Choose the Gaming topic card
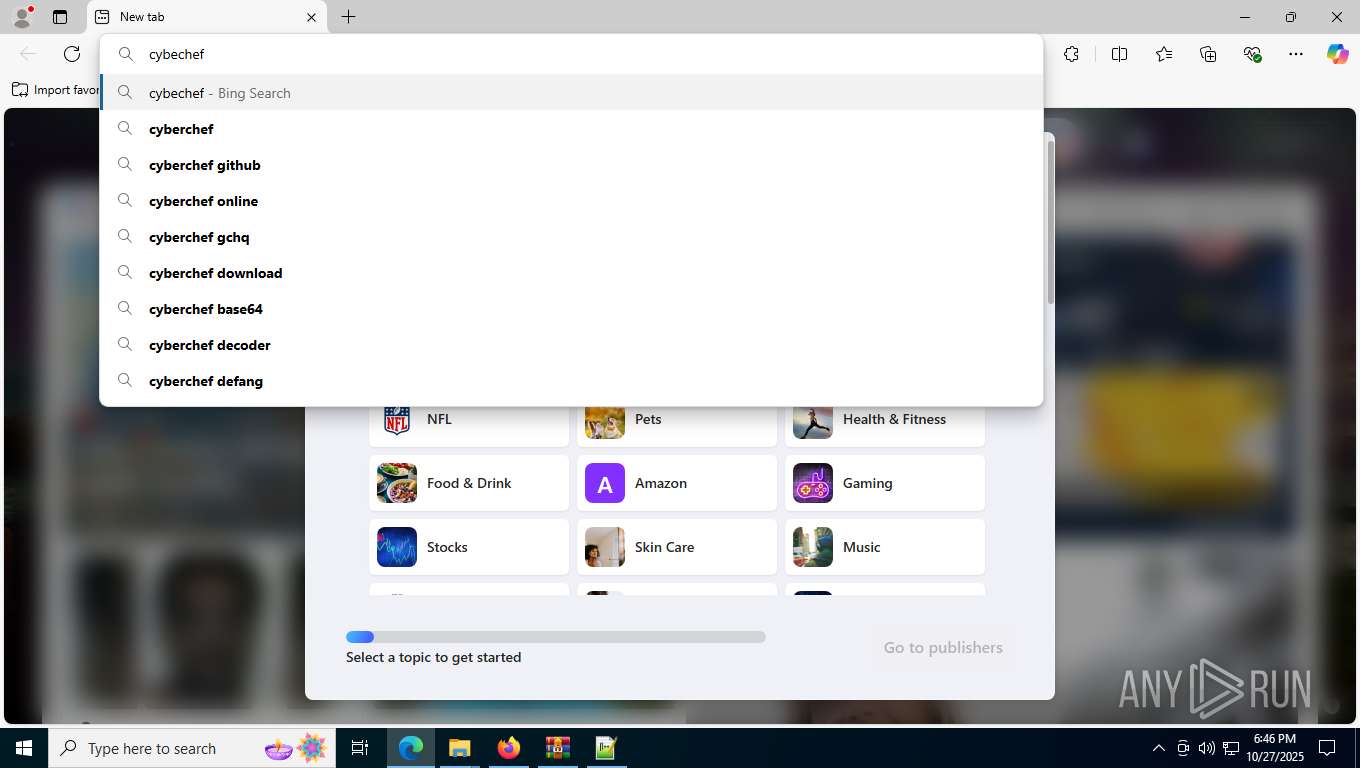Screen dimensions: 1360x768 coord(885,483)
